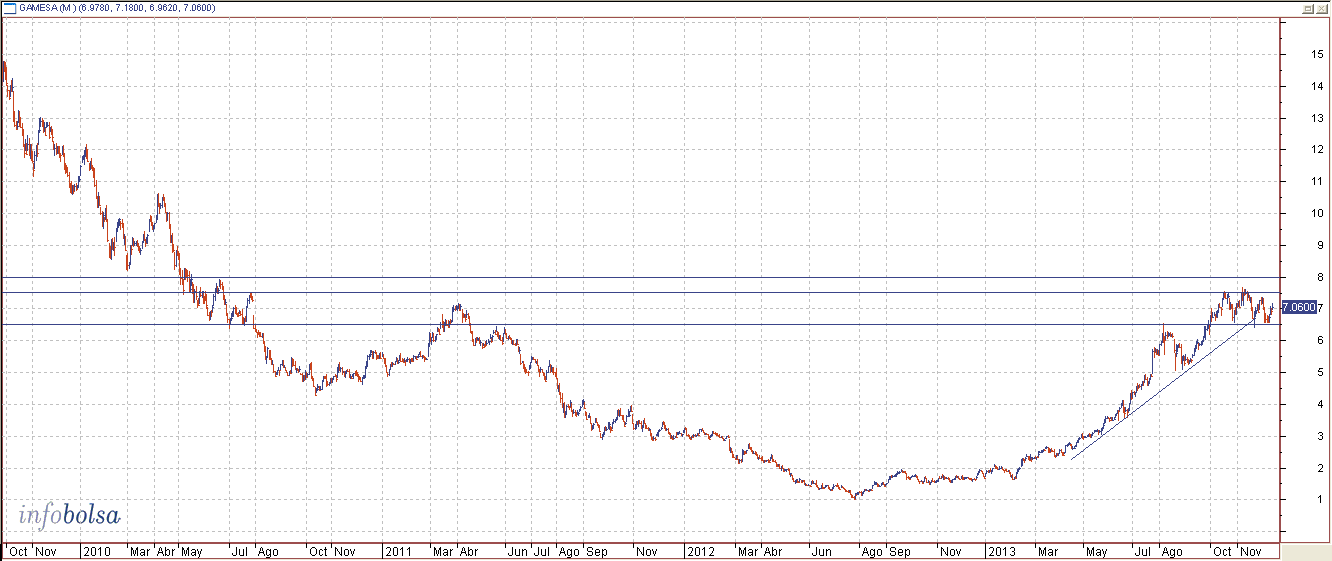Select the horizontal line at price level 8
The height and width of the screenshot is (561, 1332).
[x=640, y=276]
